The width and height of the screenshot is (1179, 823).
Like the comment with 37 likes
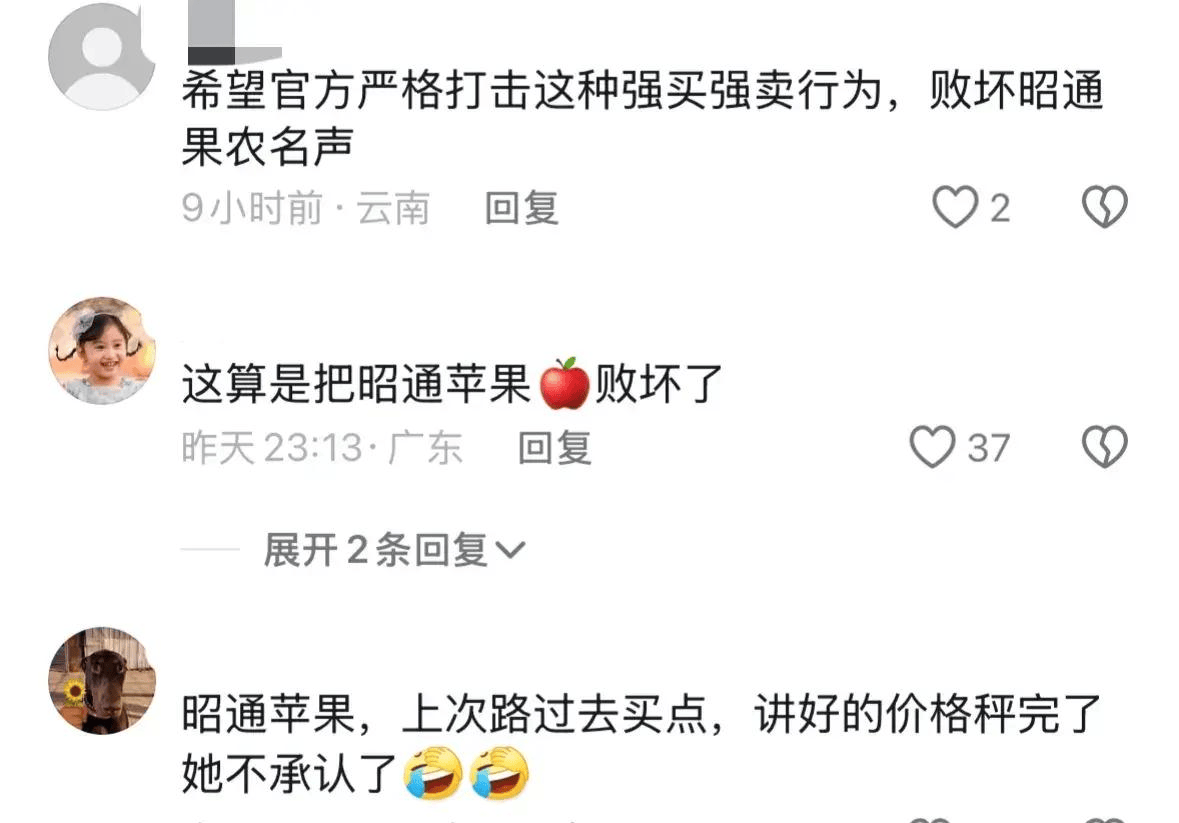[x=932, y=447]
